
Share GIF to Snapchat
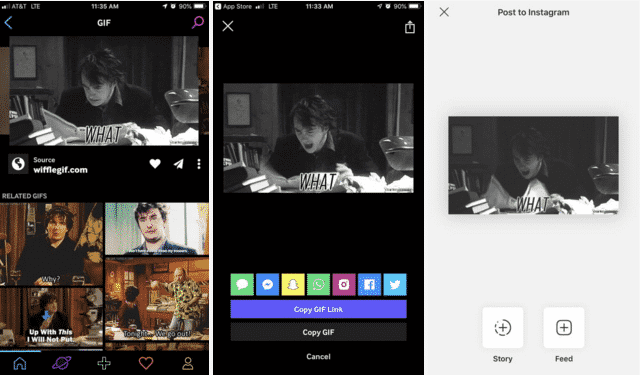click(293, 284)
